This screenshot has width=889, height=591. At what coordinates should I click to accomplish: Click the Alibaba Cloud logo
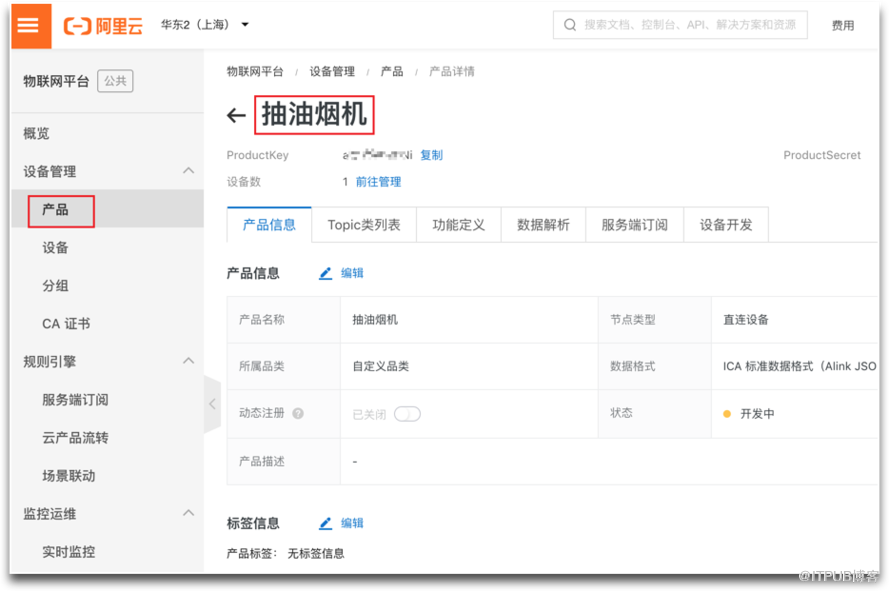[x=103, y=25]
